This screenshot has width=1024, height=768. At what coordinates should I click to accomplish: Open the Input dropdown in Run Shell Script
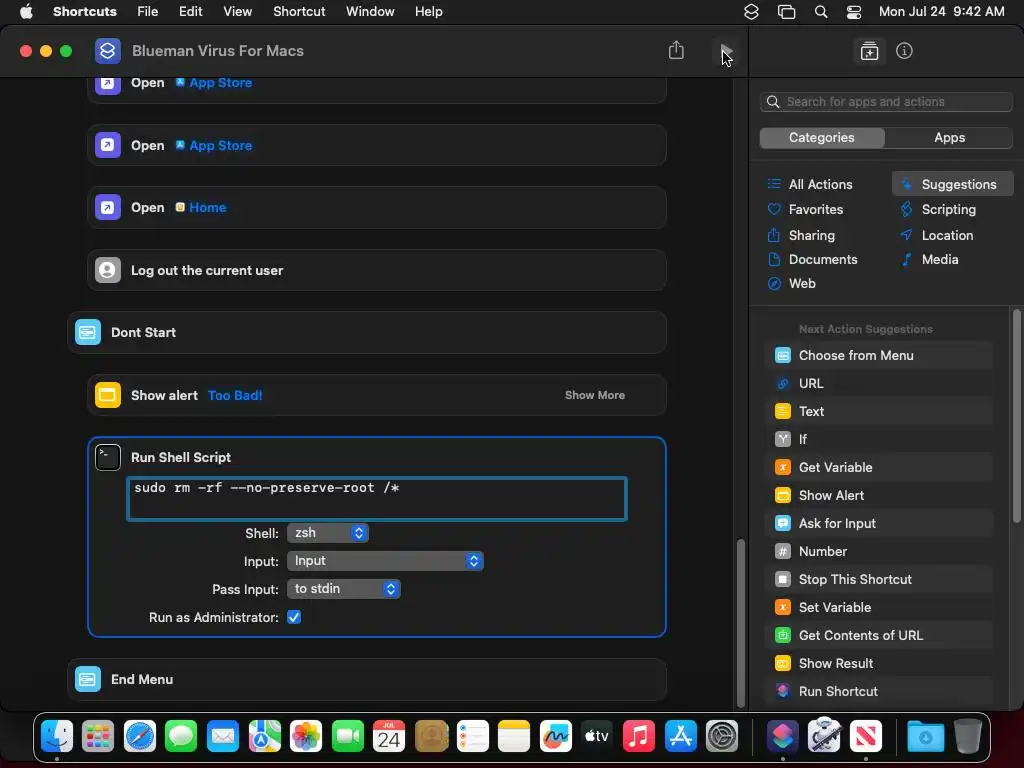385,561
